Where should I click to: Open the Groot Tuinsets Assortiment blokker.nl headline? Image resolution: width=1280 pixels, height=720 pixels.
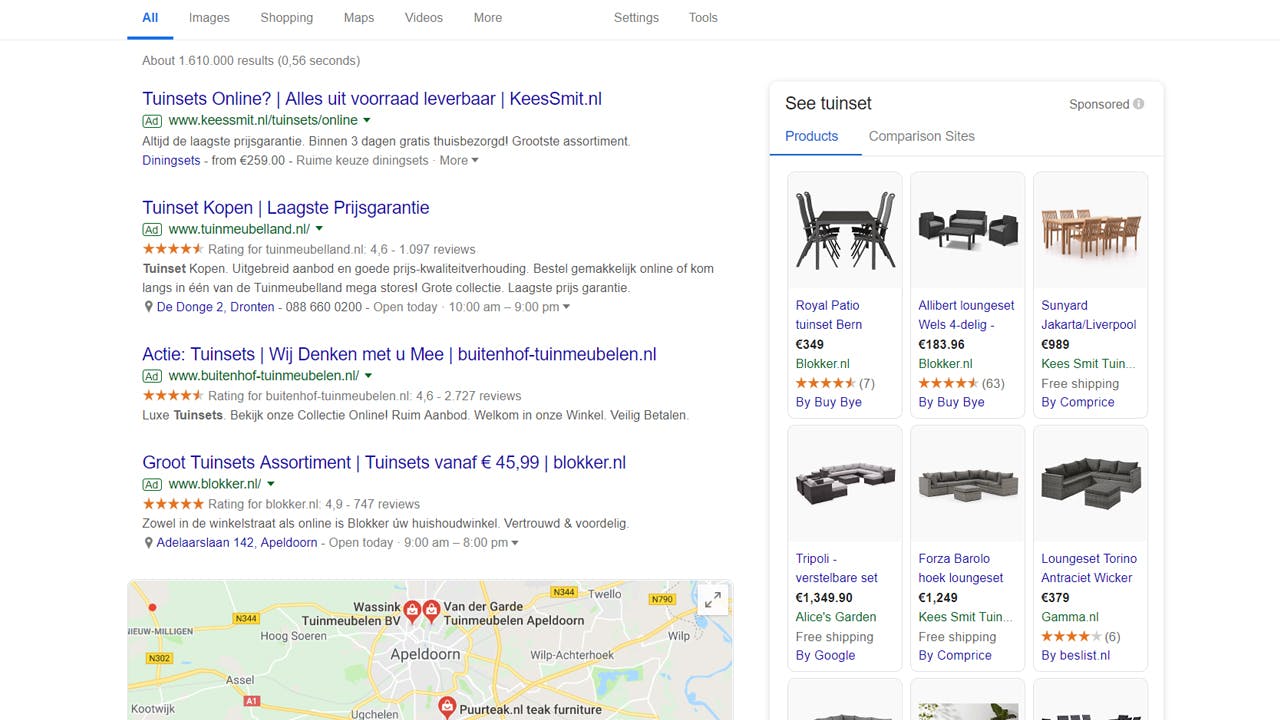[x=384, y=463]
